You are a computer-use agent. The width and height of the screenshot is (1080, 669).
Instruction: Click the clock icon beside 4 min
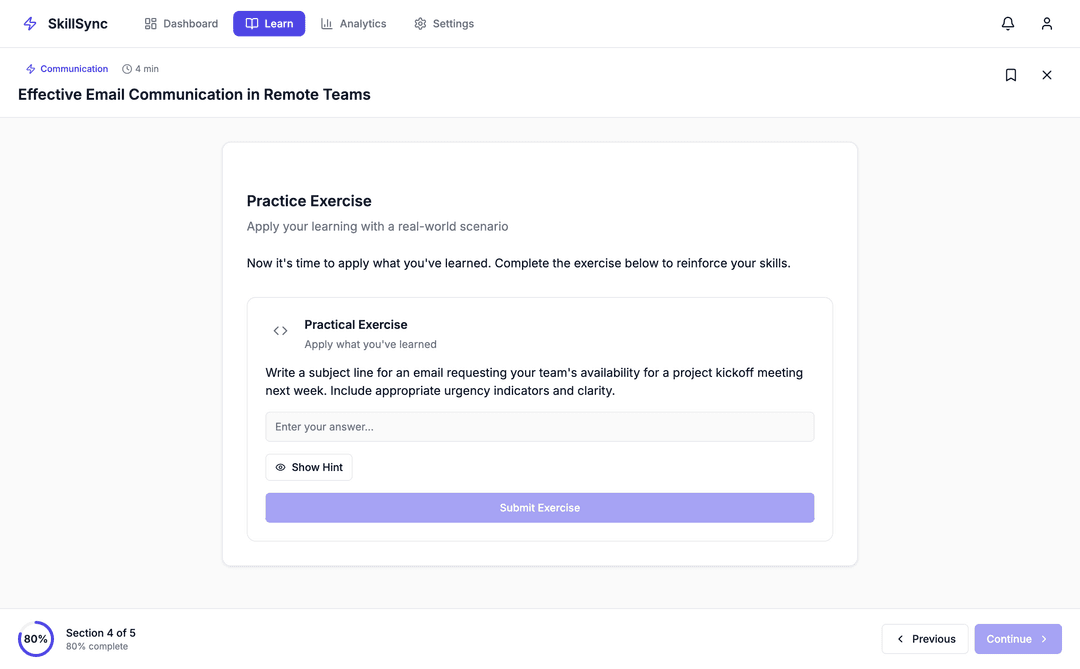point(127,69)
